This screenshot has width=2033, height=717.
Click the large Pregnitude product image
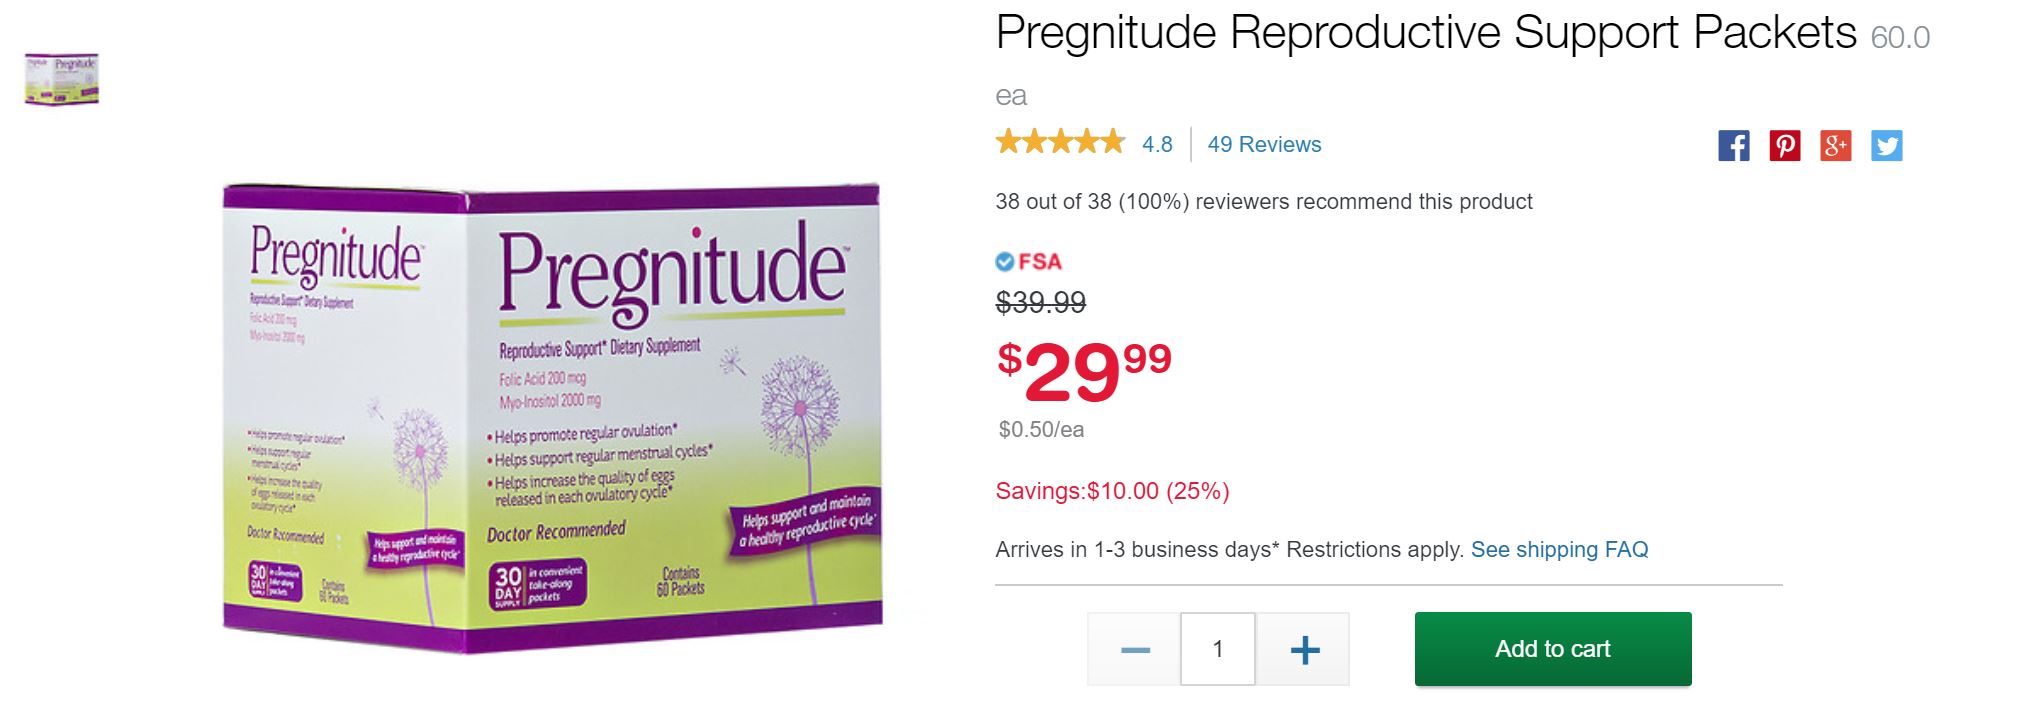point(552,418)
